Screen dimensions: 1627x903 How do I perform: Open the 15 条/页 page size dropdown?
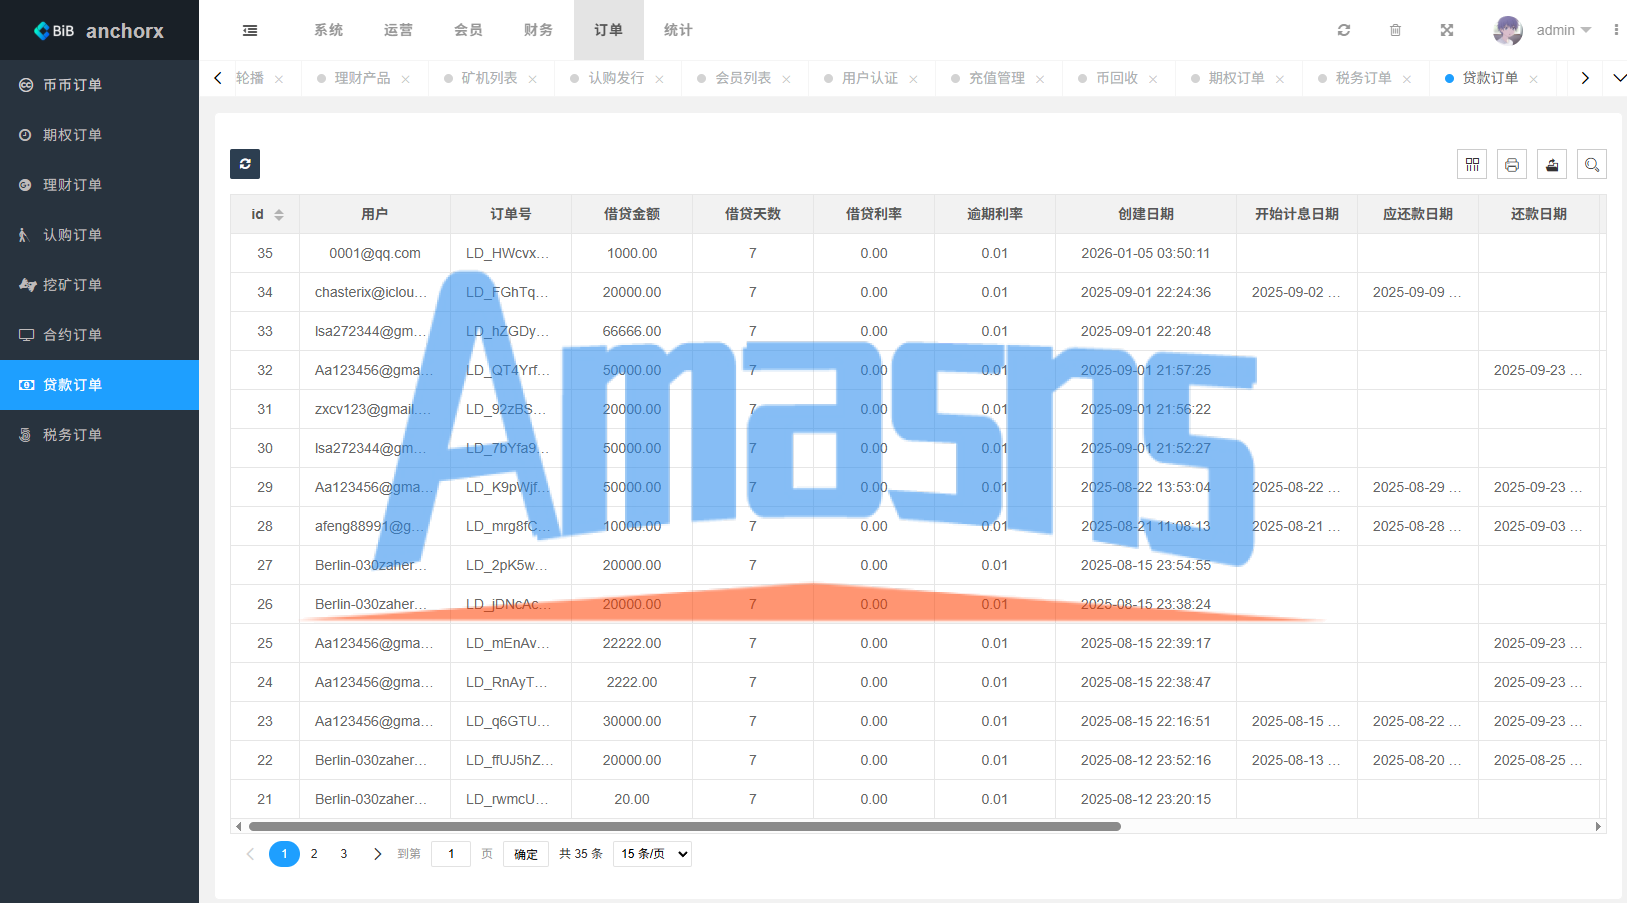[652, 854]
